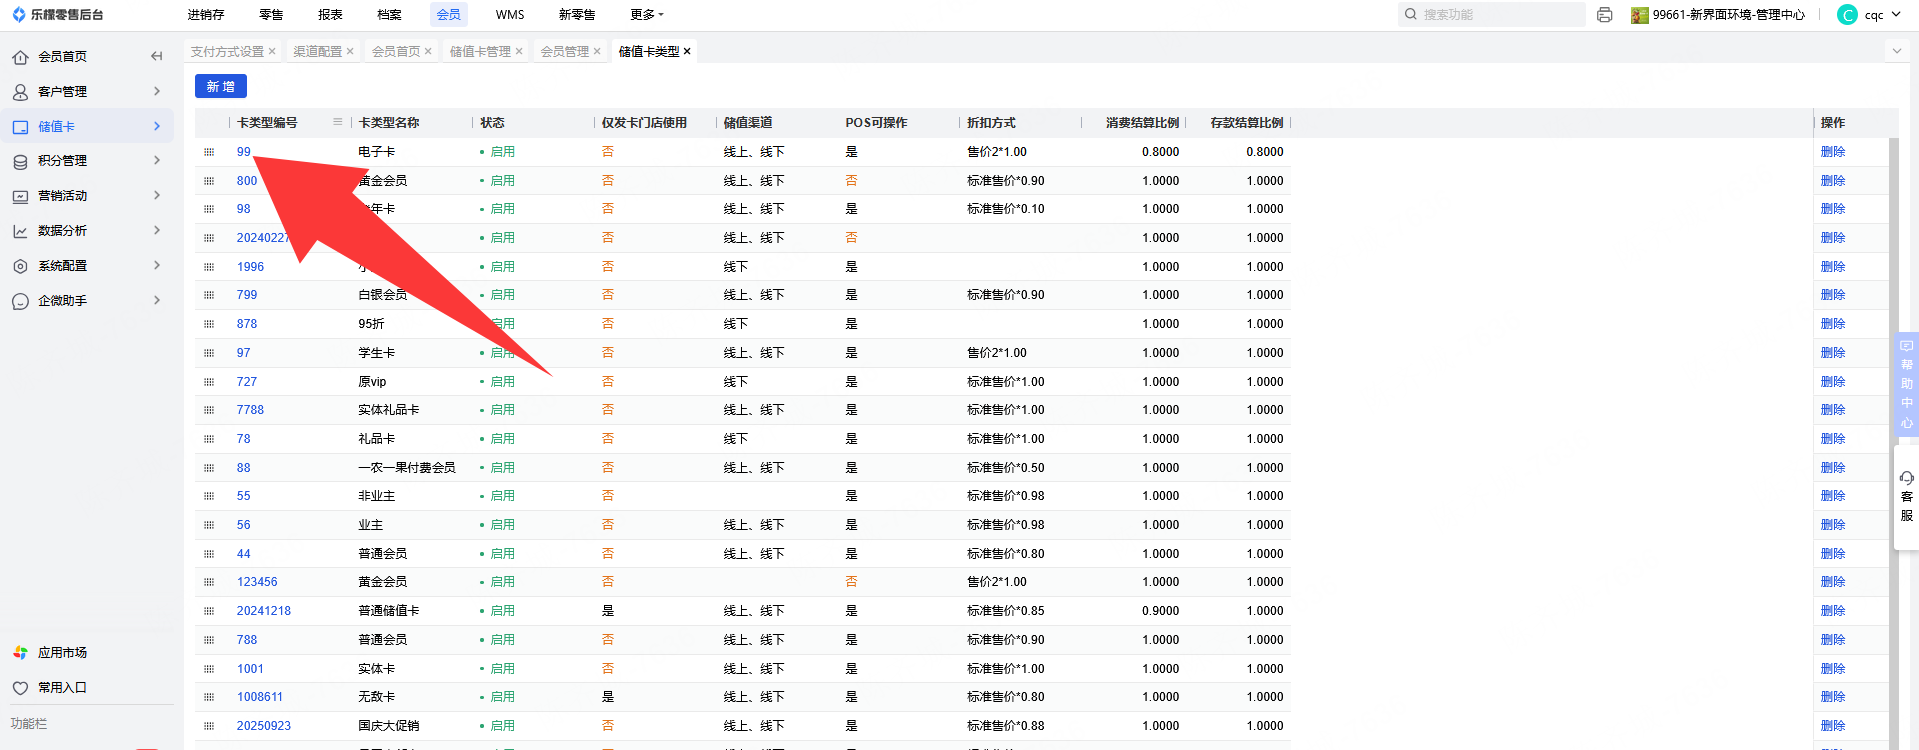Screen dimensions: 1919x750
Task: Open the 卡类型编号 column menu icon
Action: pos(338,122)
